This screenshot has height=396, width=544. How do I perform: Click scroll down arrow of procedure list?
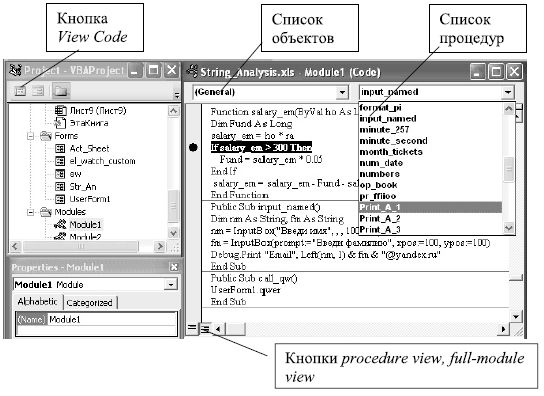[509, 228]
